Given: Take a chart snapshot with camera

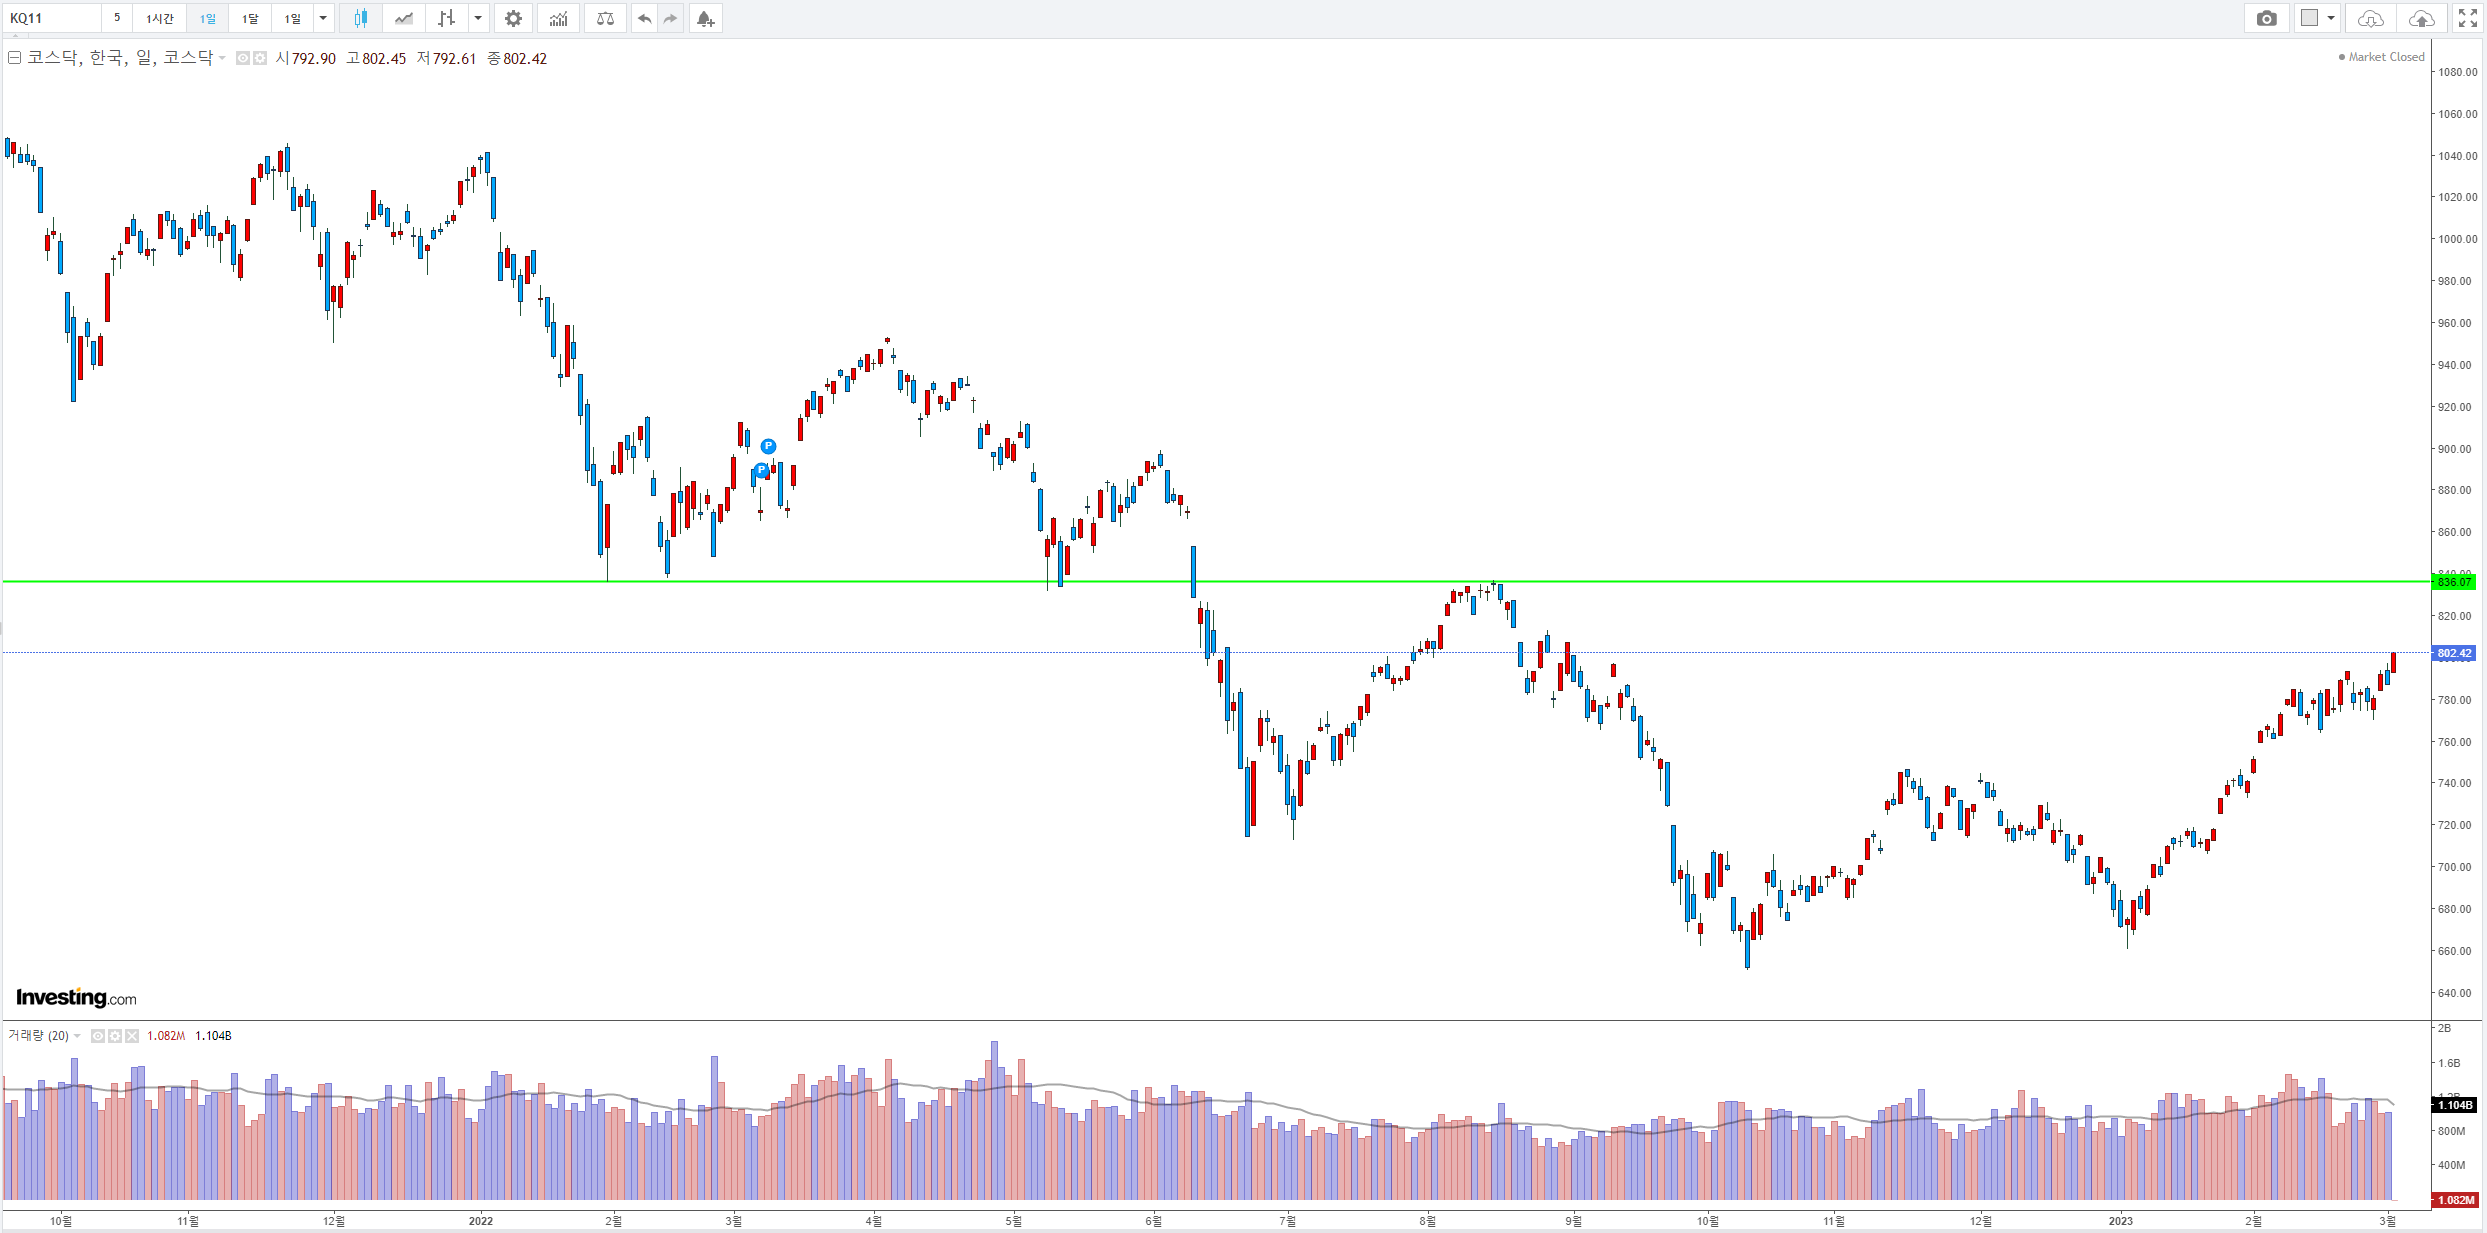Looking at the screenshot, I should [x=2266, y=18].
